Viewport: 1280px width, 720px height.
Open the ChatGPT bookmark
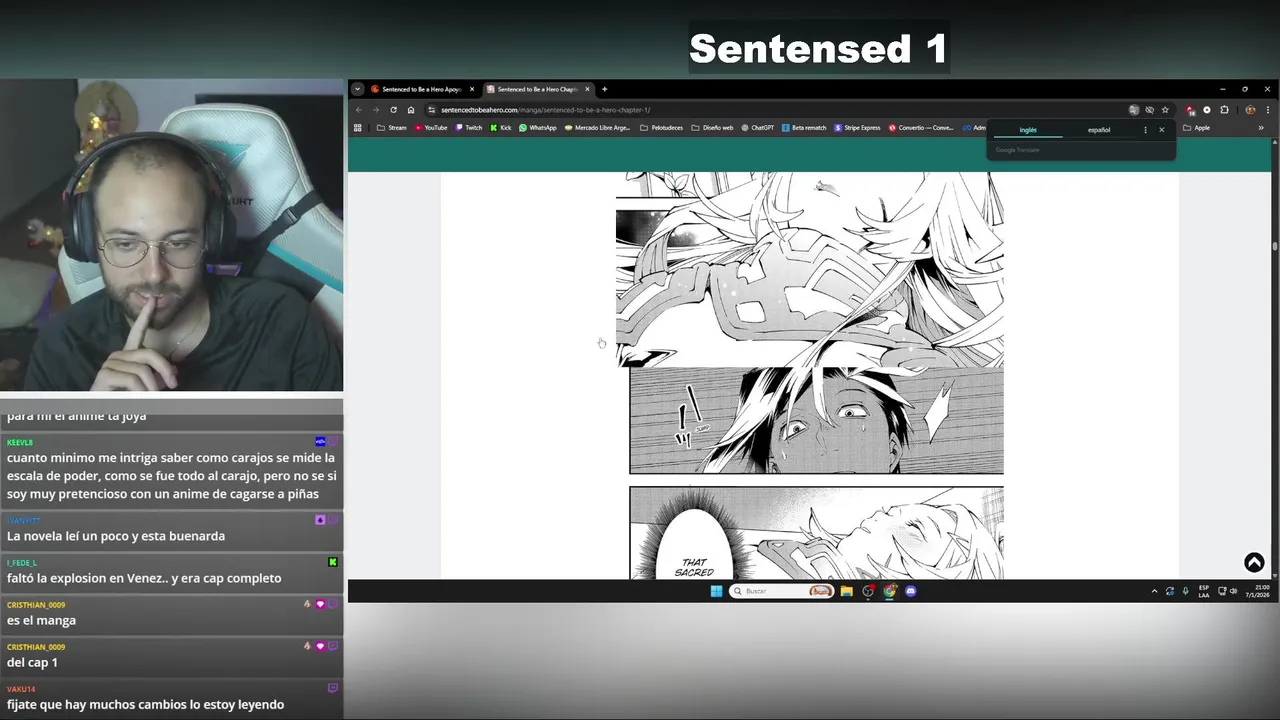(x=758, y=128)
